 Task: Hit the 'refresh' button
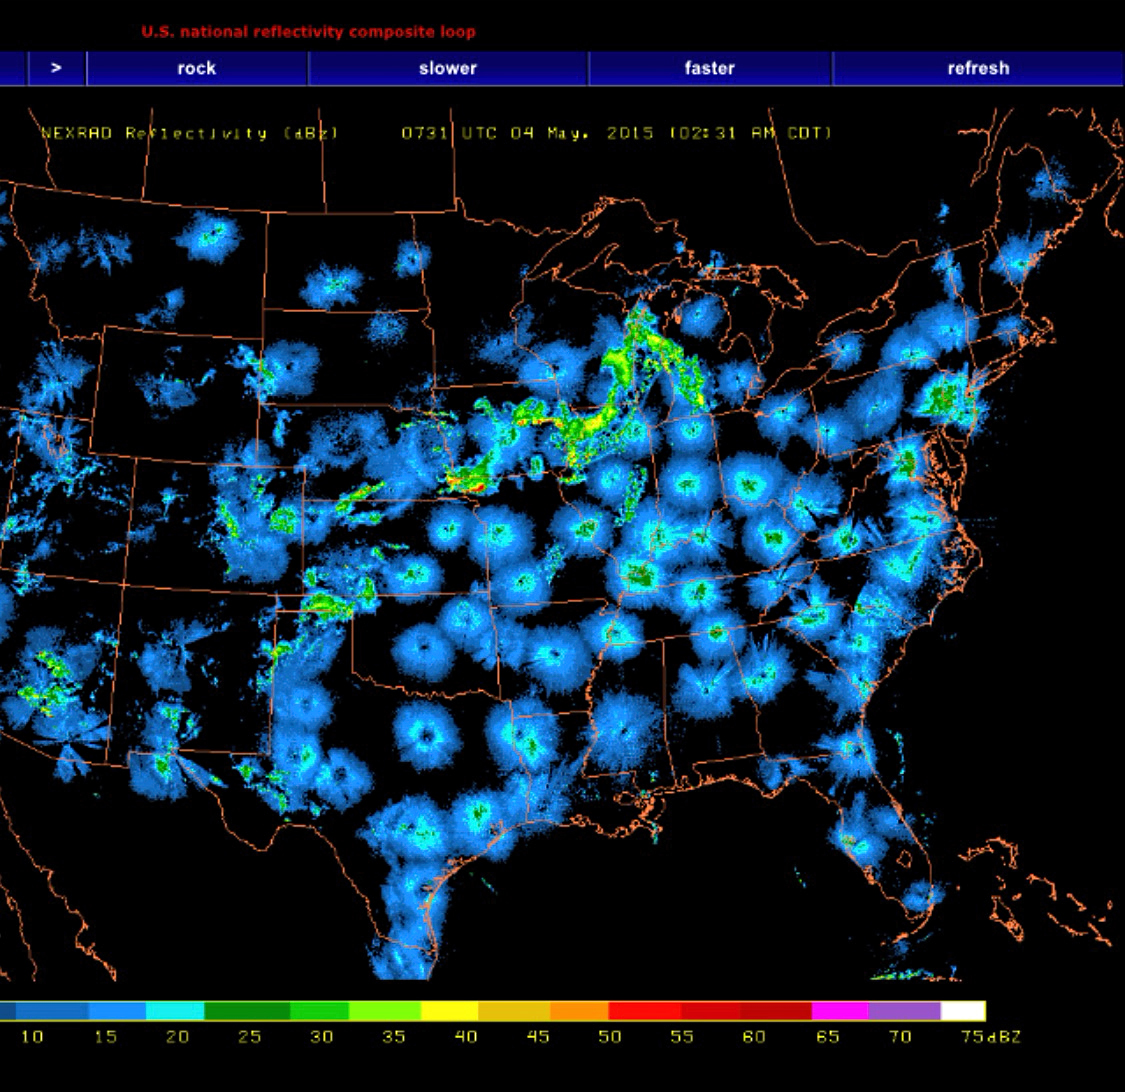tap(978, 68)
